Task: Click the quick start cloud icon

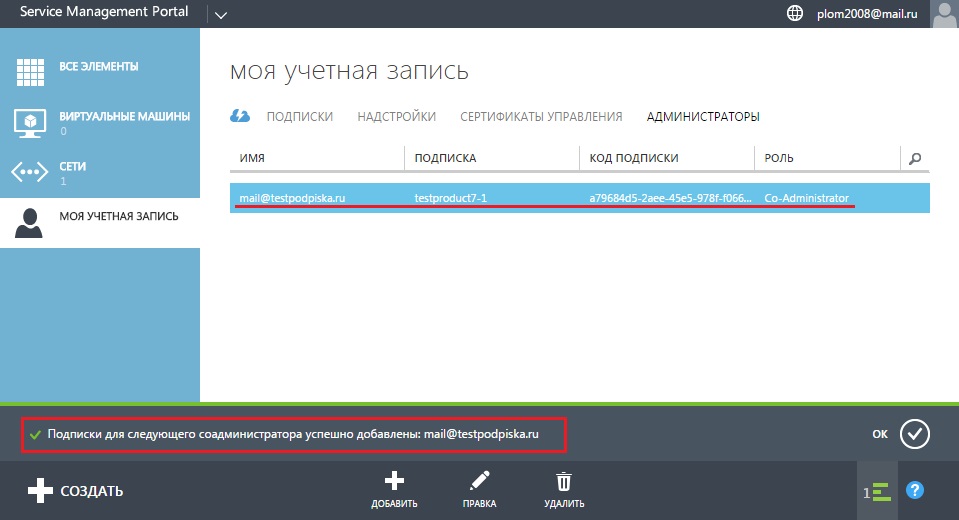Action: pos(240,116)
